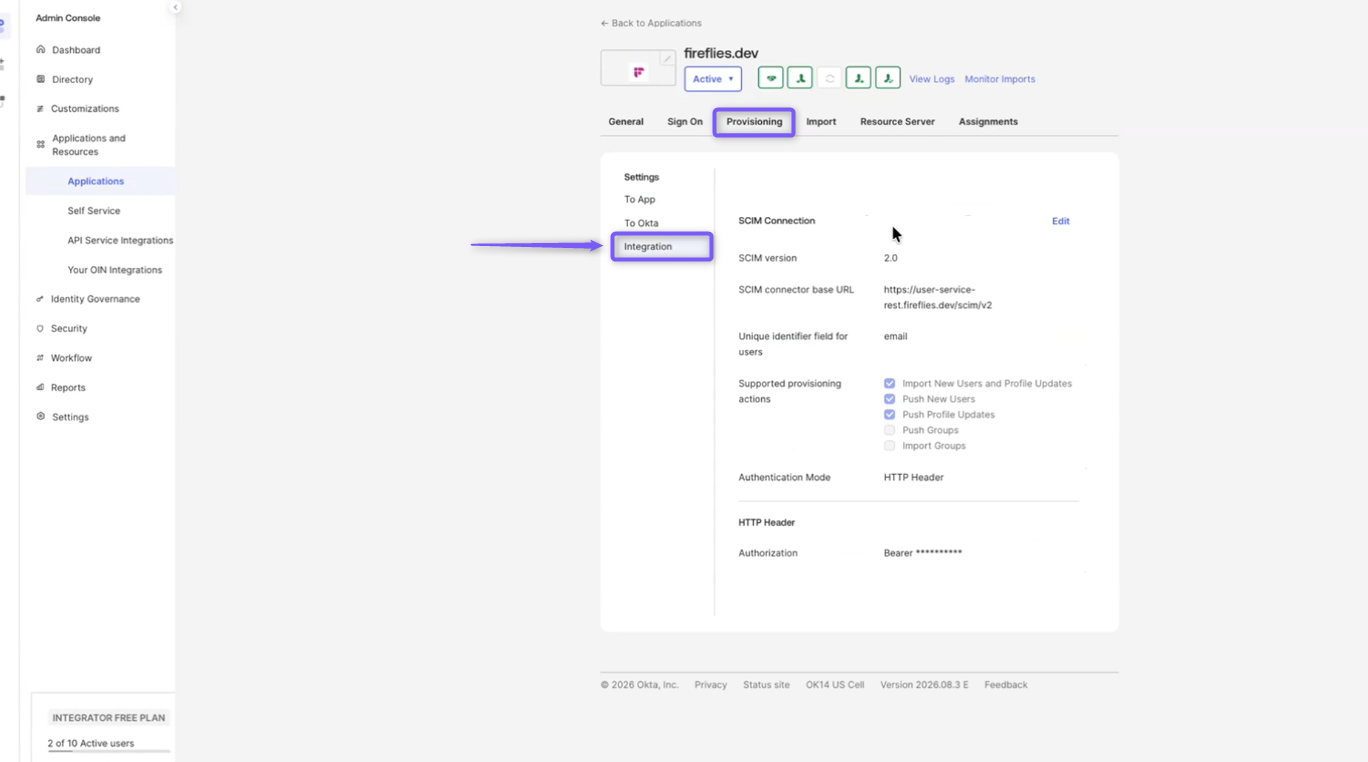Click the Settings gear icon in sidebar
The height and width of the screenshot is (762, 1368).
41,417
